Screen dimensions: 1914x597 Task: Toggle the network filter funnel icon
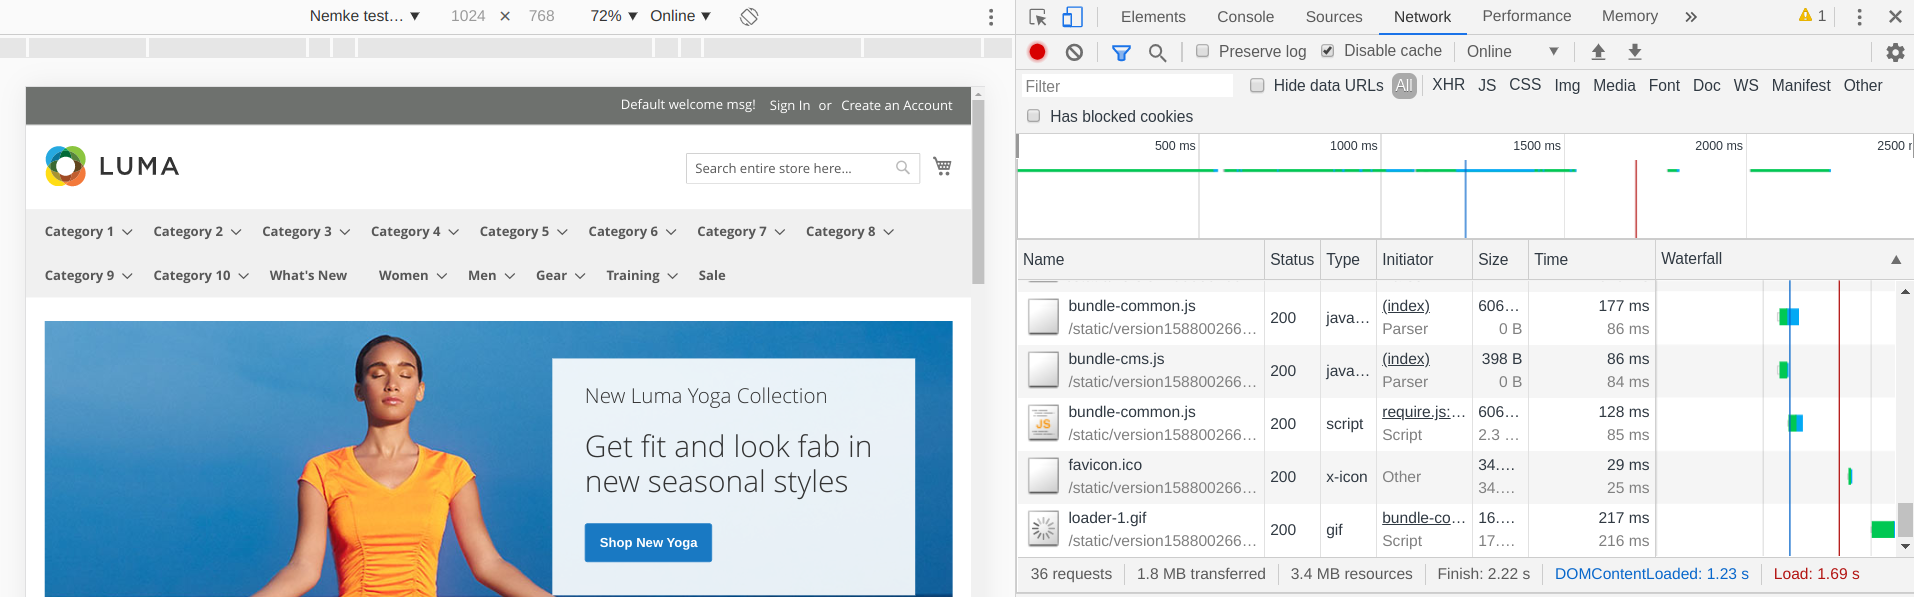[x=1121, y=52]
